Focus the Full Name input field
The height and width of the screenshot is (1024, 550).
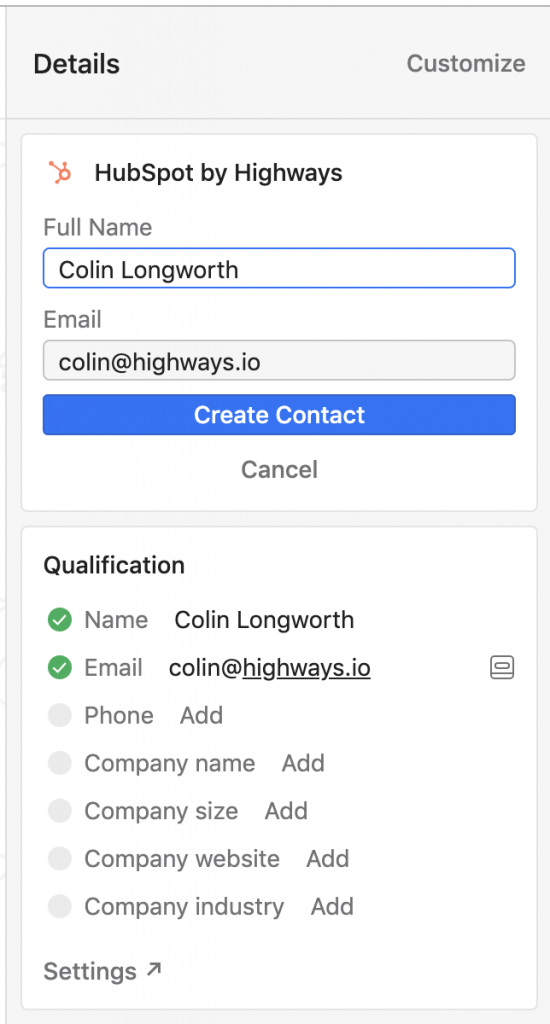(x=279, y=268)
